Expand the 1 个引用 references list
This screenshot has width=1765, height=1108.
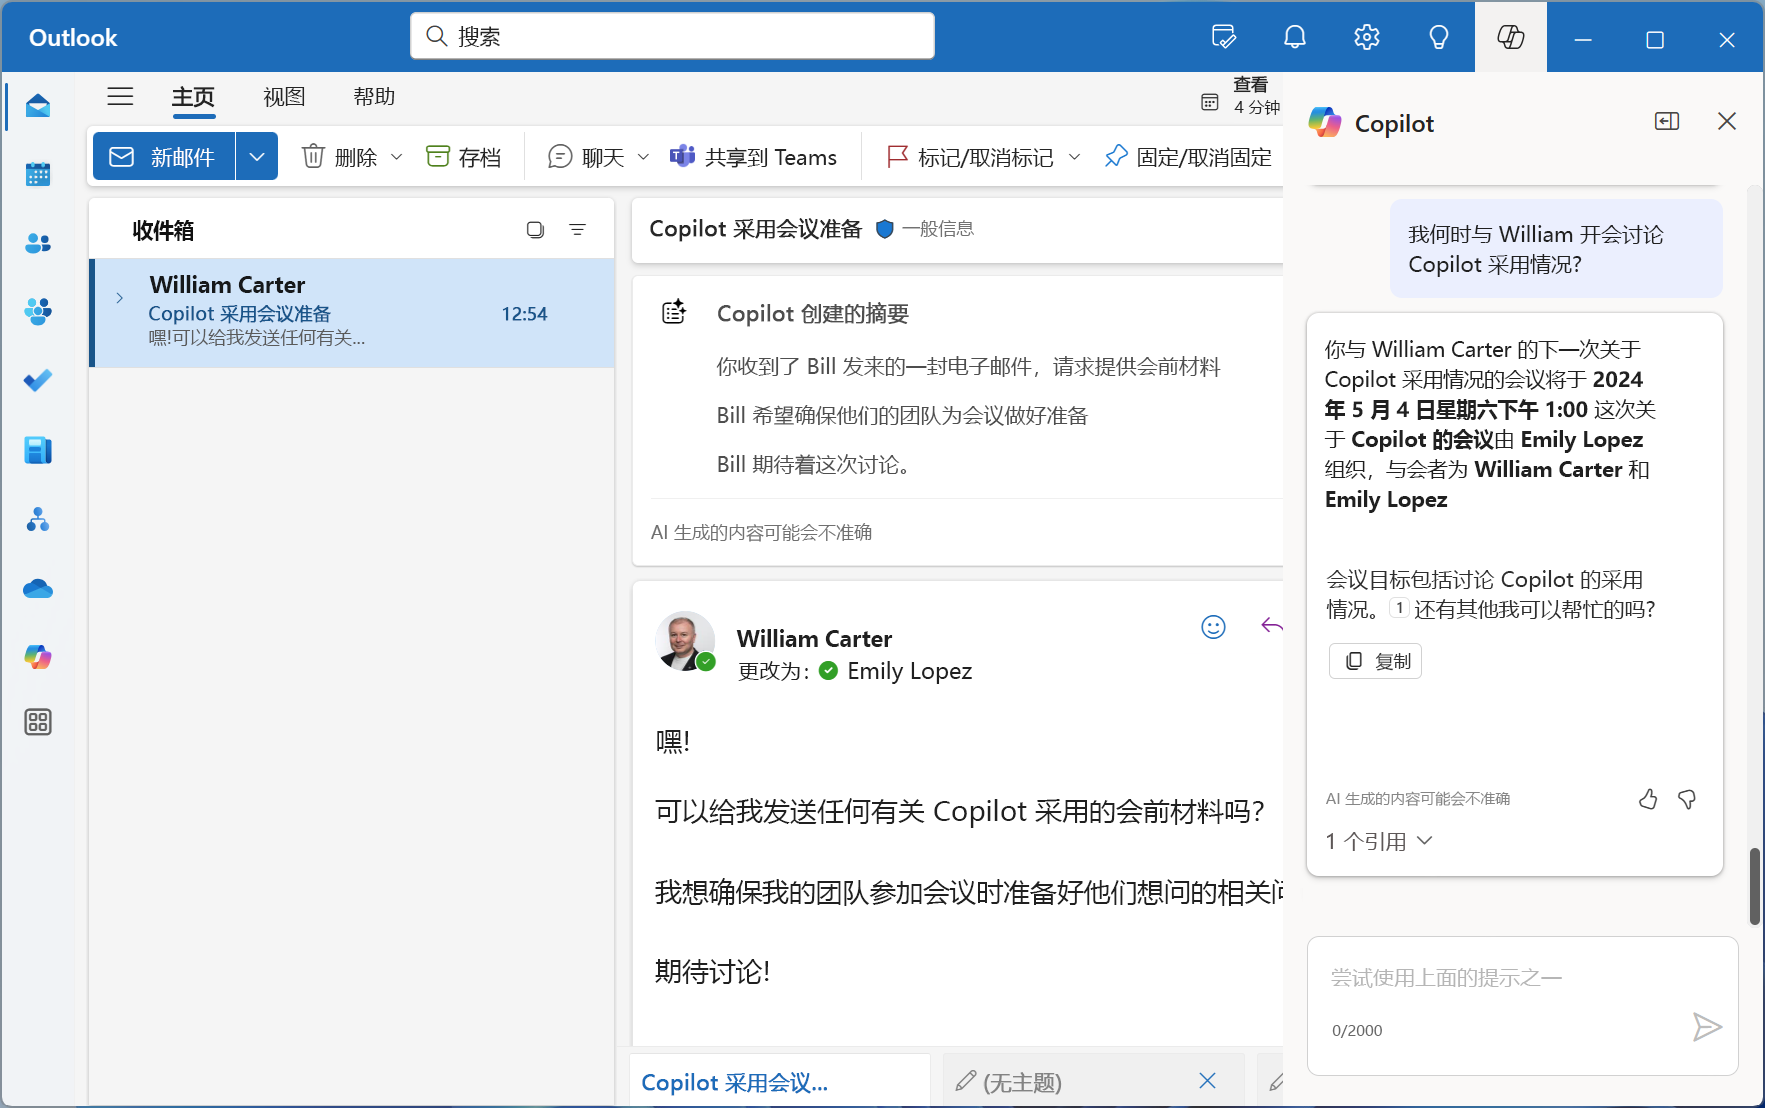pyautogui.click(x=1379, y=841)
